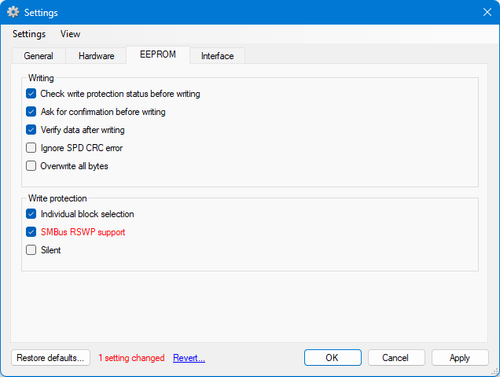Select the EEPROM tab
This screenshot has height=377, width=500.
[158, 55]
